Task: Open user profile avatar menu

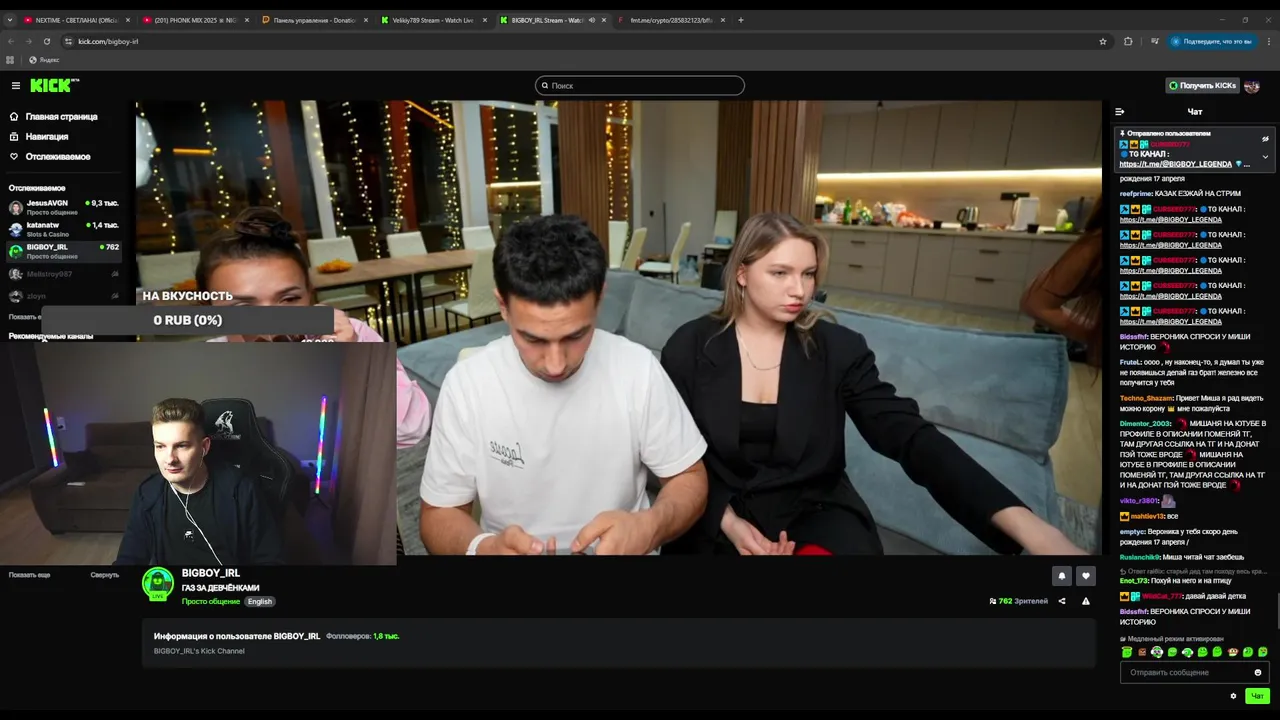Action: click(x=1252, y=86)
